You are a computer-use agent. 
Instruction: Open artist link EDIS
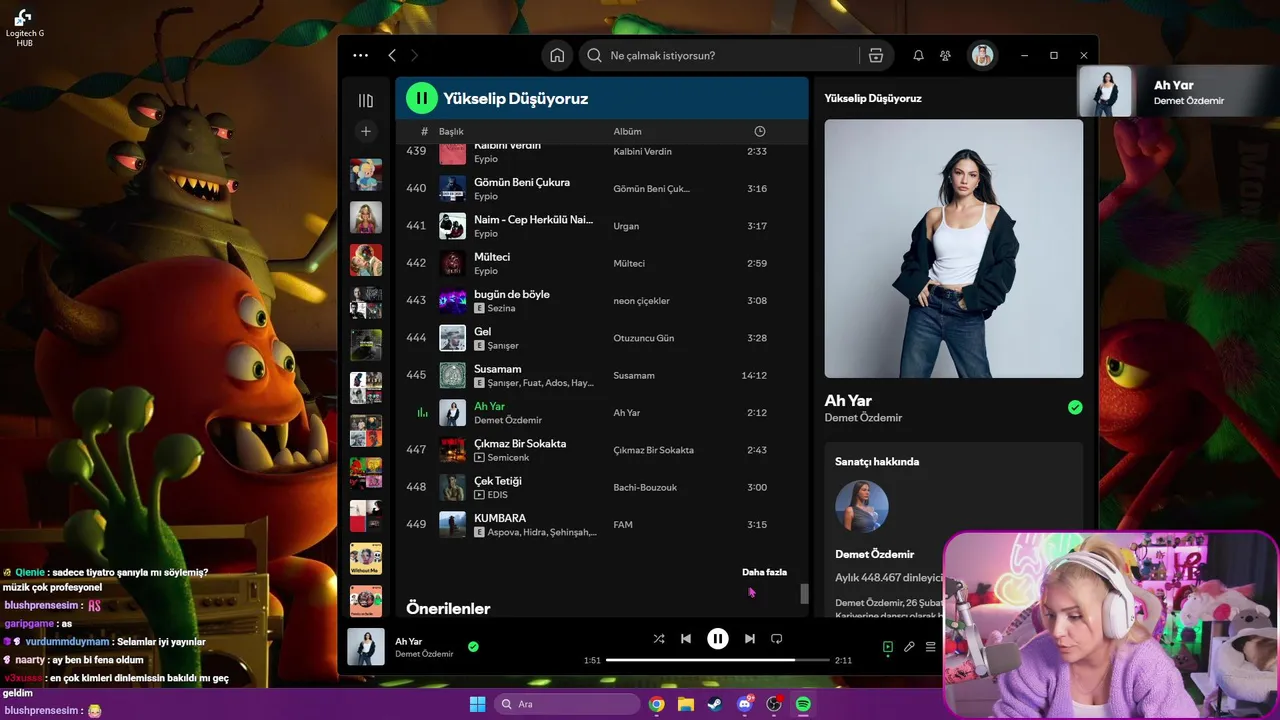(x=499, y=495)
